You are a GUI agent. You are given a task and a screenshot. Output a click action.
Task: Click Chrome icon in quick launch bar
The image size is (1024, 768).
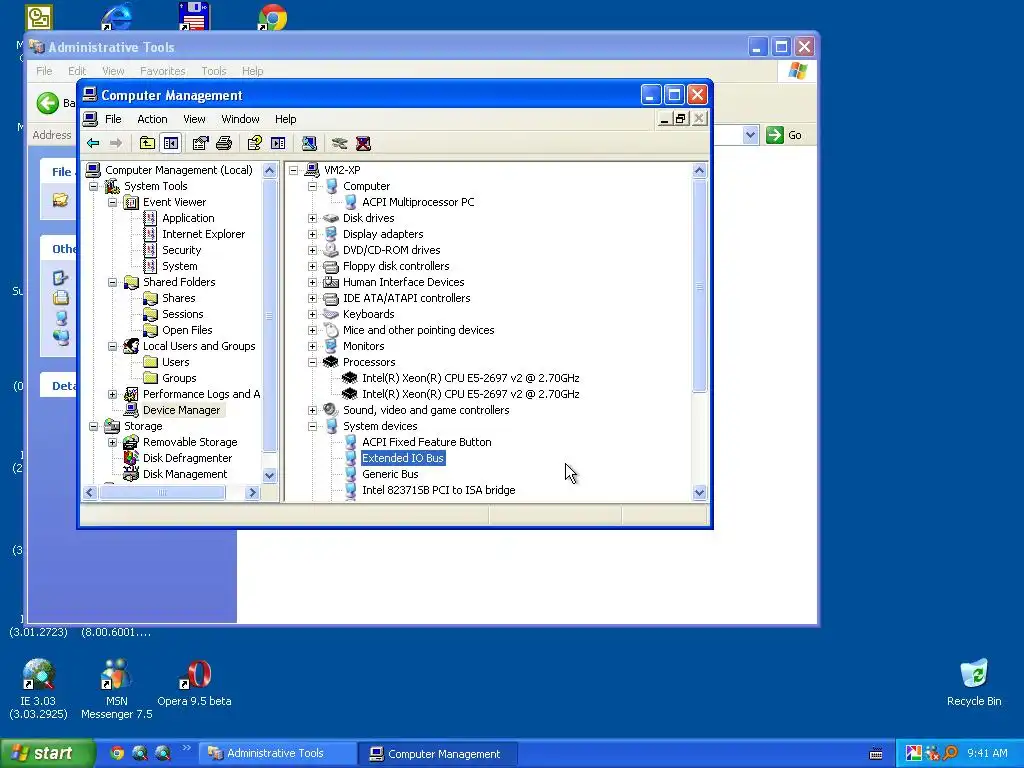(x=117, y=753)
